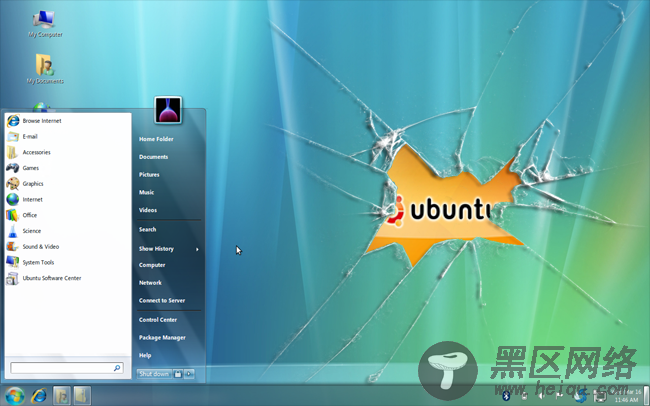Screen dimensions: 650x406
Task: Open the My Documents desktop icon
Action: (x=45, y=69)
